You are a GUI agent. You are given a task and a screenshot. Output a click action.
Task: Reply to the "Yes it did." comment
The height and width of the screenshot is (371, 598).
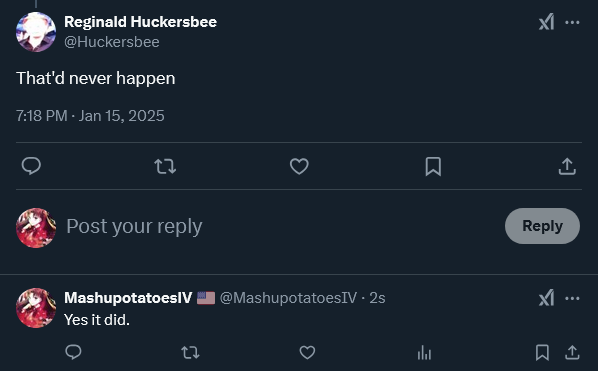tap(73, 352)
